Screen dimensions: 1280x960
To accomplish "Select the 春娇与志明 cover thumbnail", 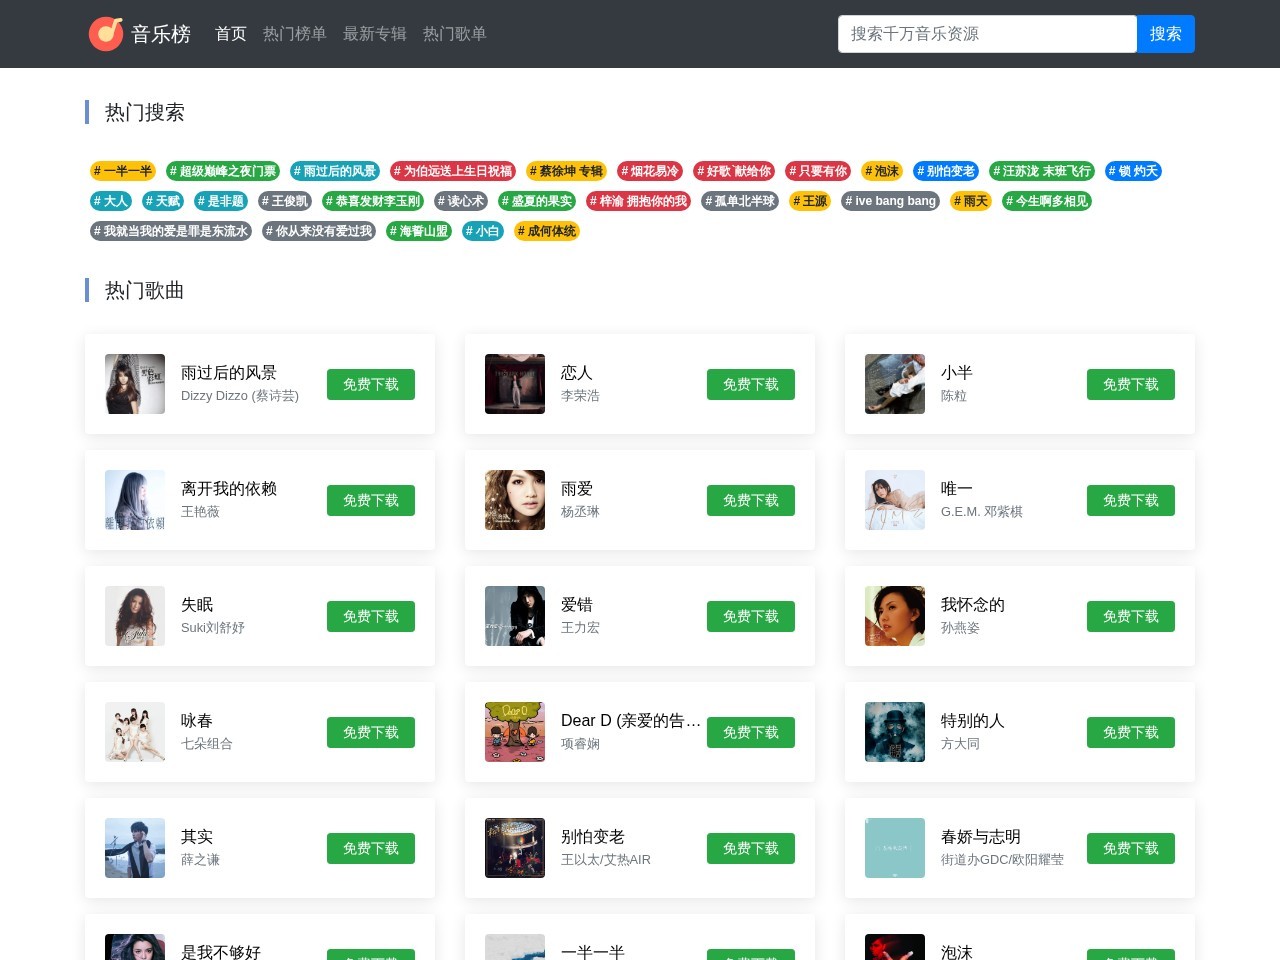I will (894, 848).
